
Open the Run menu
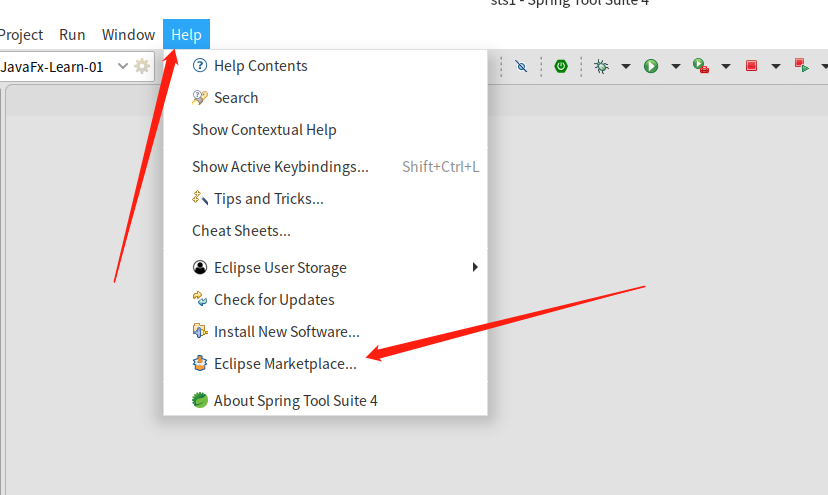(72, 34)
